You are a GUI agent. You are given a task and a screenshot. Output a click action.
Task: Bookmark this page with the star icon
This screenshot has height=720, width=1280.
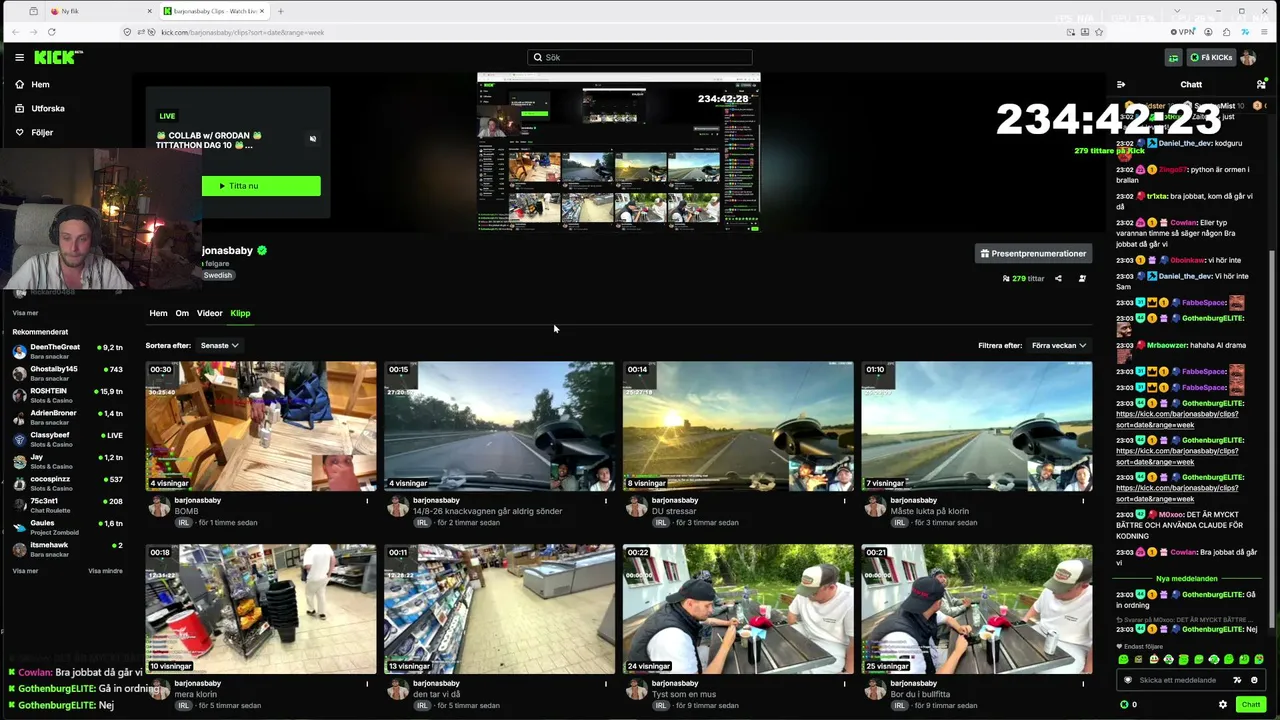pos(1099,32)
